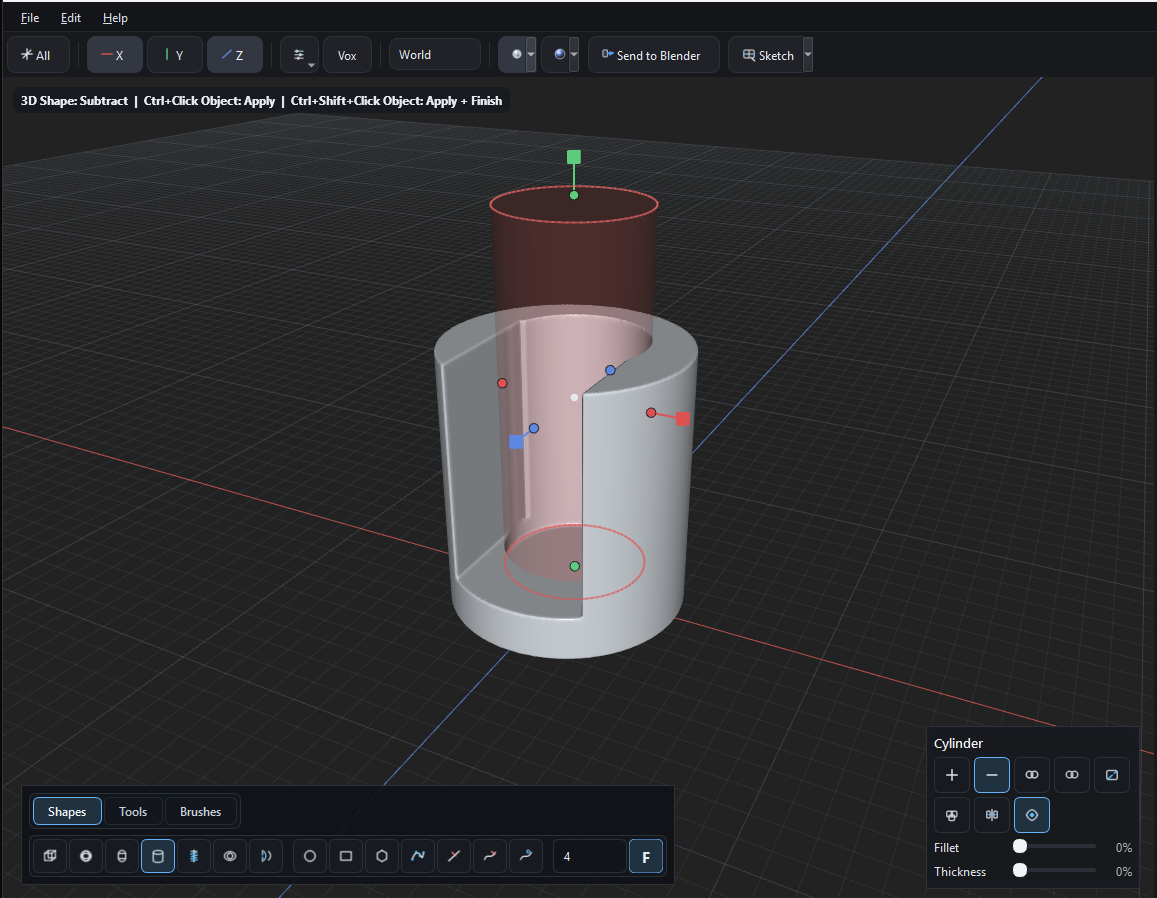Viewport: 1157px width, 898px height.
Task: Open the World coordinate space selector
Action: click(434, 54)
